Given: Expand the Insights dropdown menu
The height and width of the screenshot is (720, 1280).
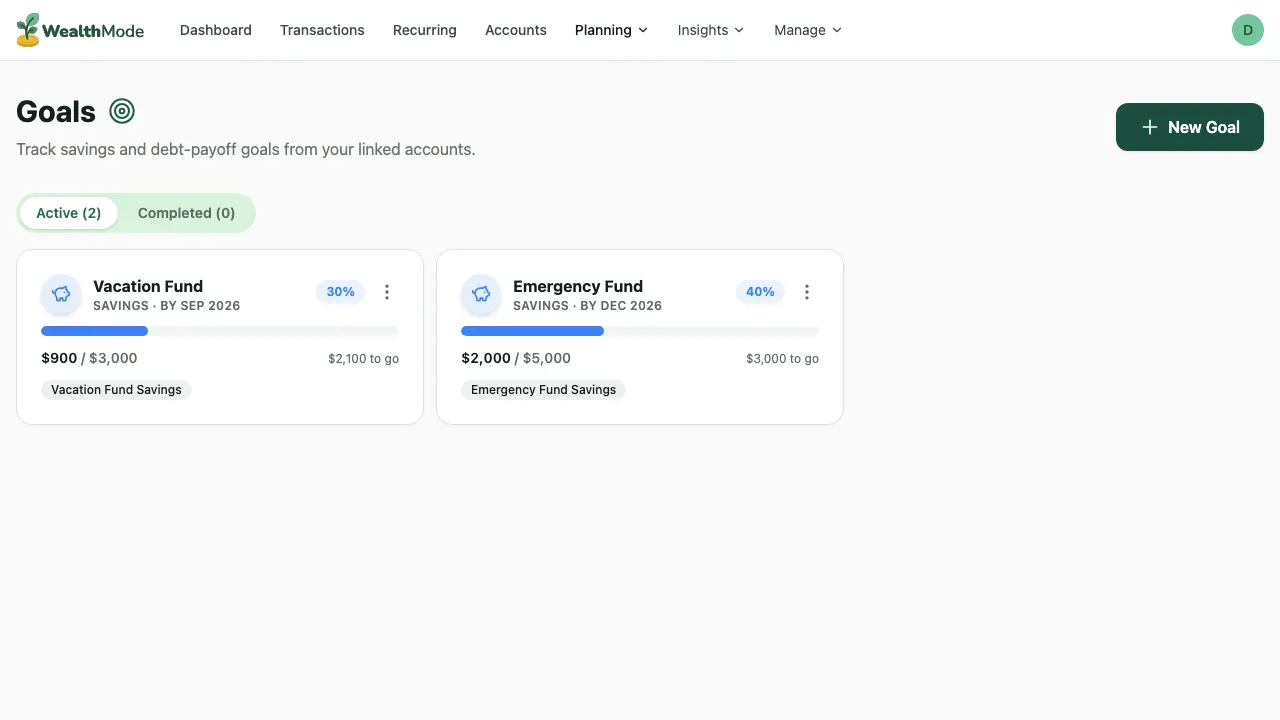Looking at the screenshot, I should 711,30.
